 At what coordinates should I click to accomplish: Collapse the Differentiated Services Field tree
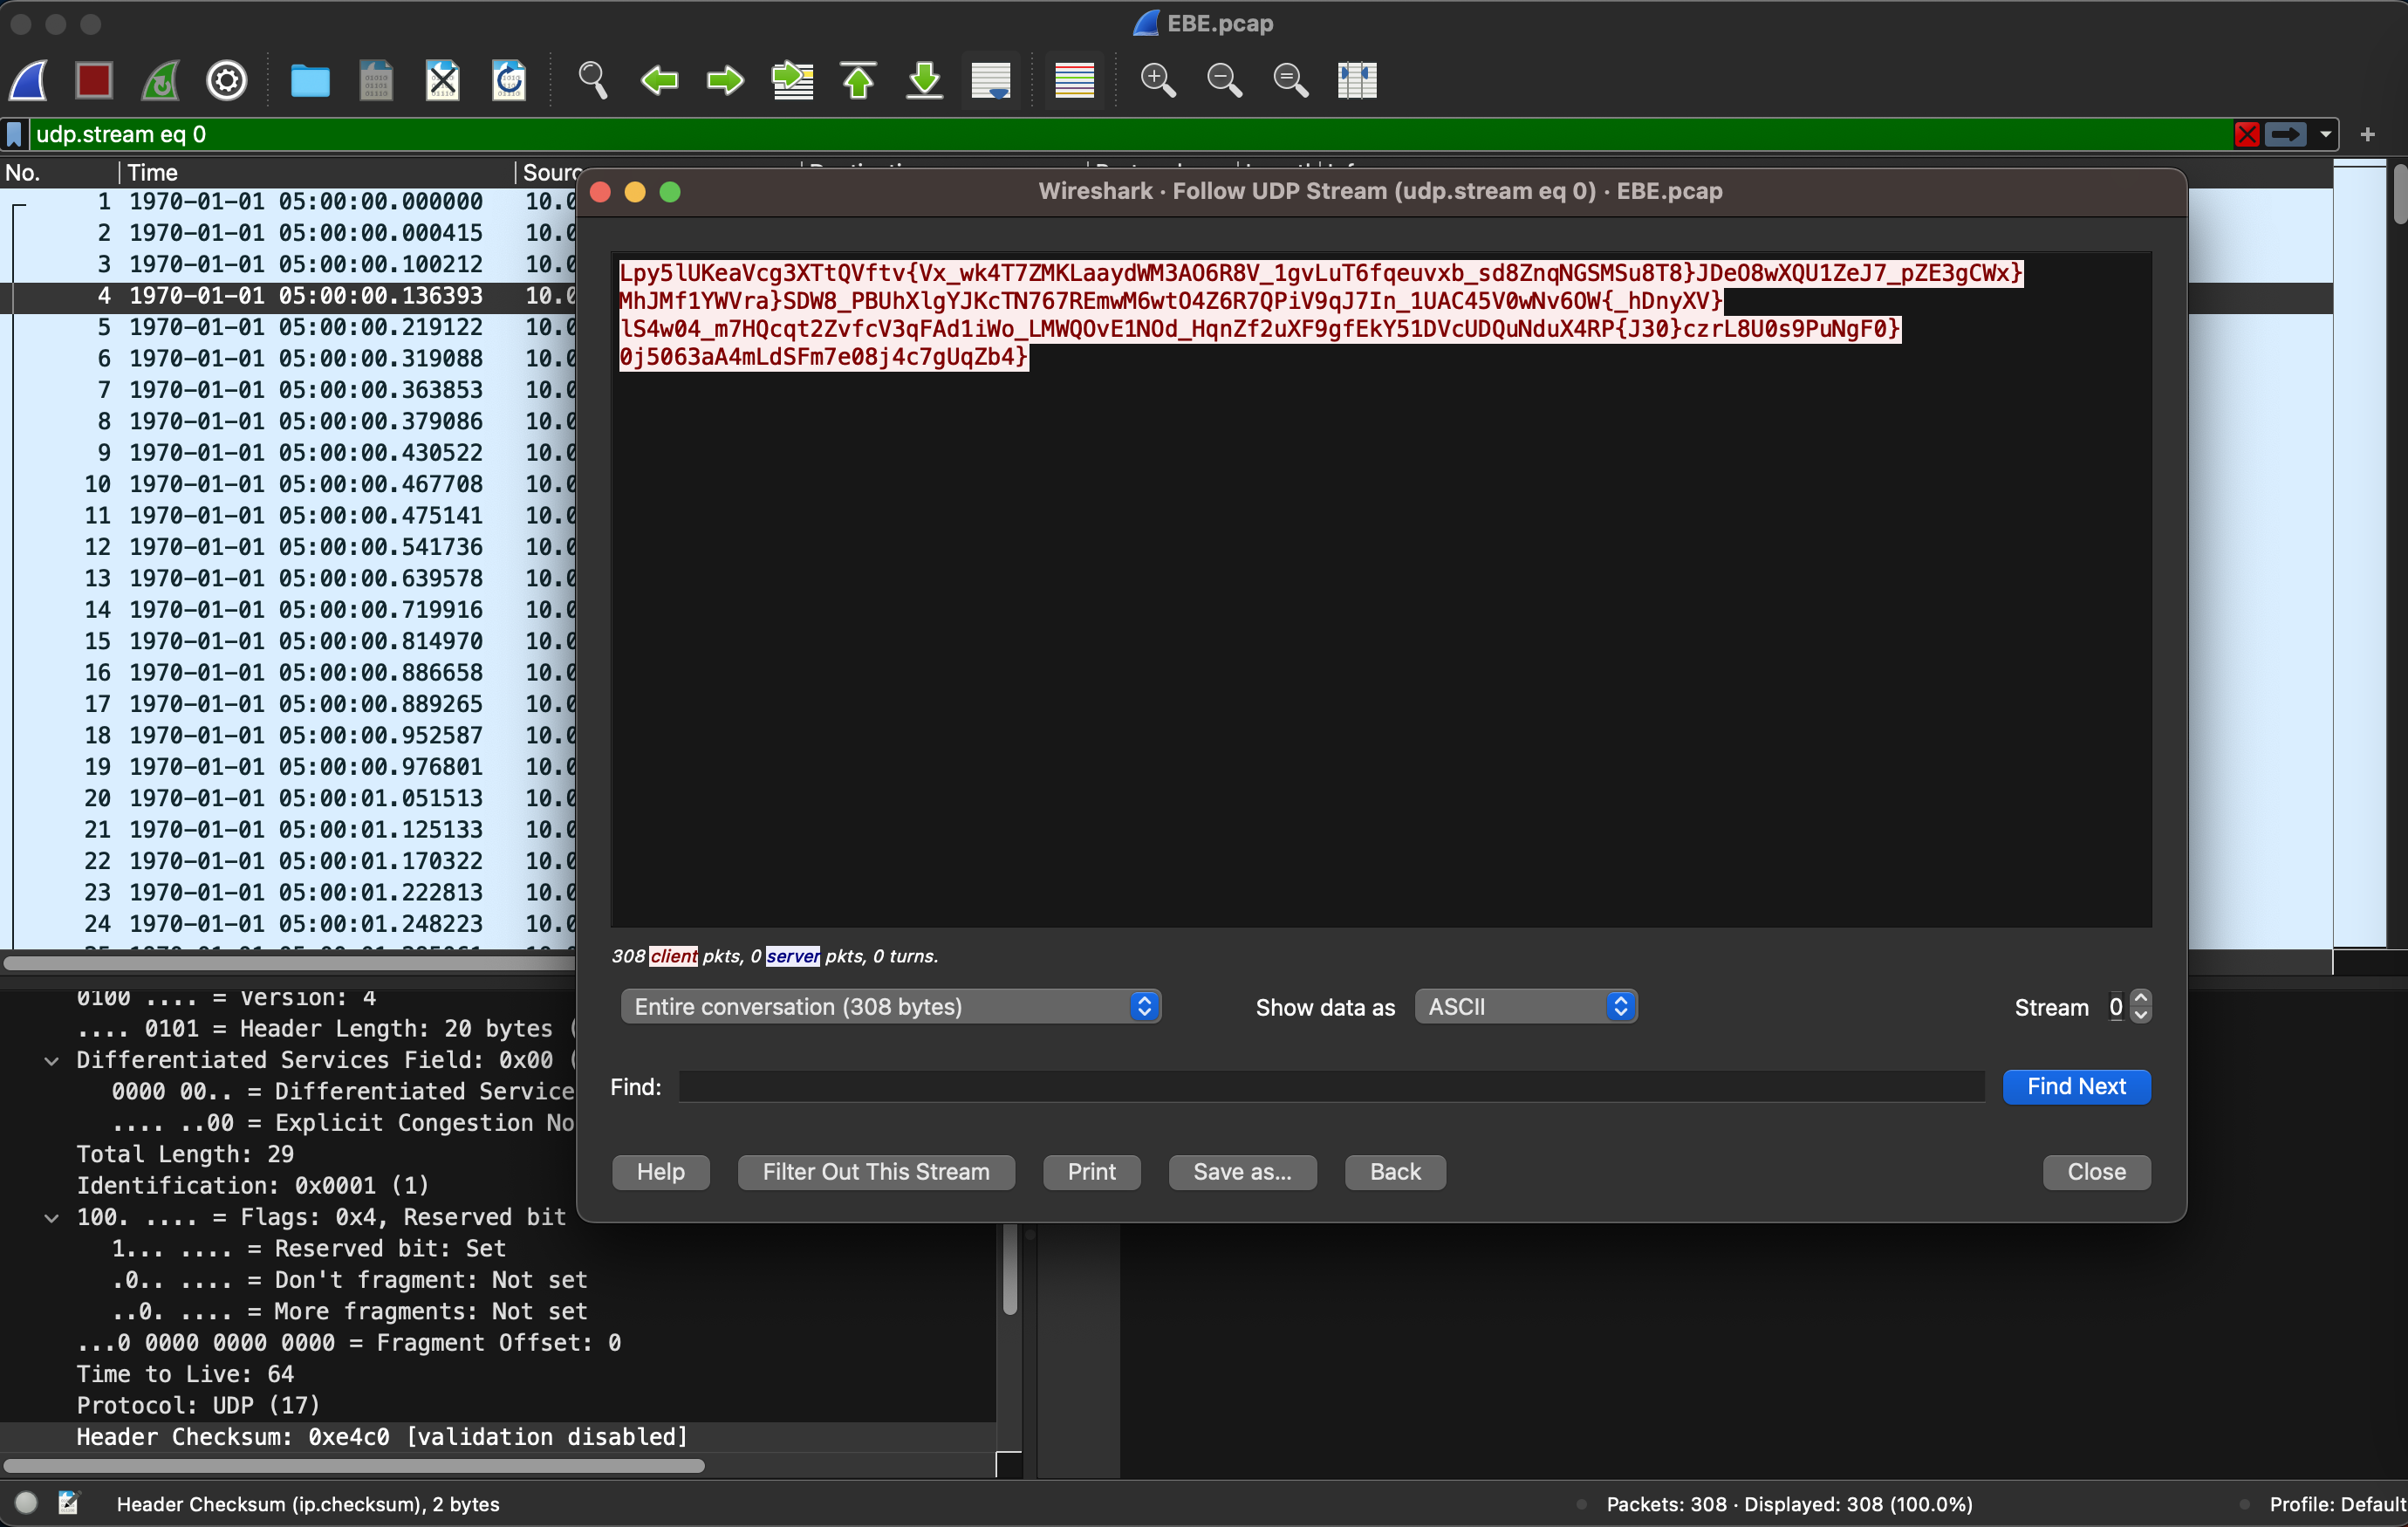[52, 1060]
